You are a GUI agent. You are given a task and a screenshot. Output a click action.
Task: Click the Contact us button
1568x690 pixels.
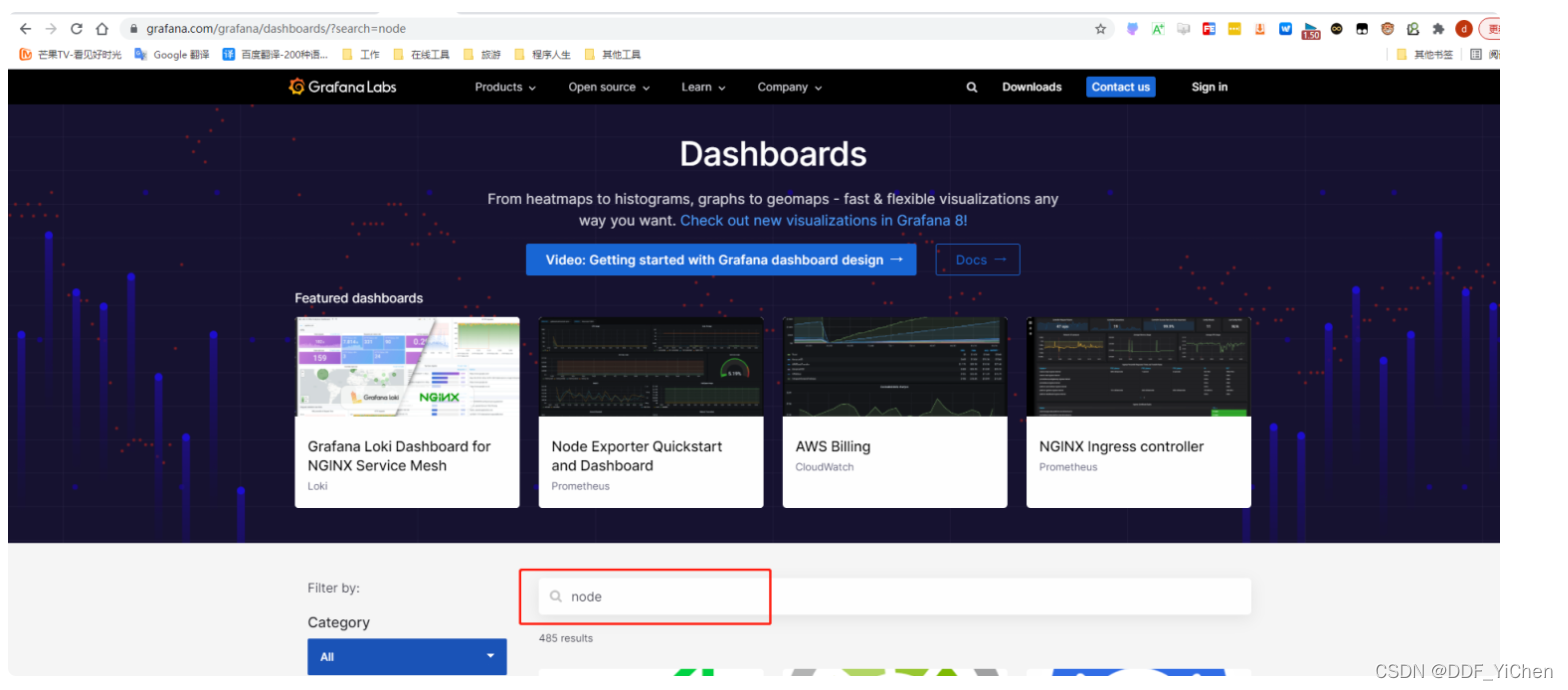pyautogui.click(x=1121, y=87)
